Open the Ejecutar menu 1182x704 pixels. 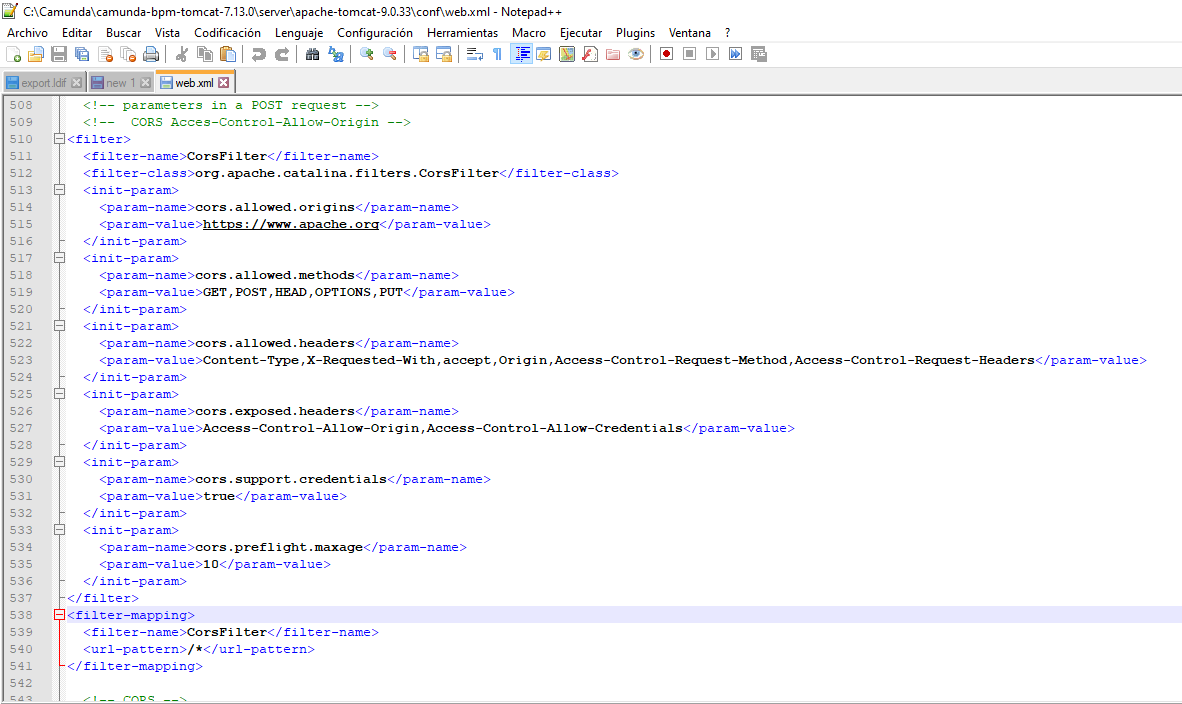click(x=580, y=33)
